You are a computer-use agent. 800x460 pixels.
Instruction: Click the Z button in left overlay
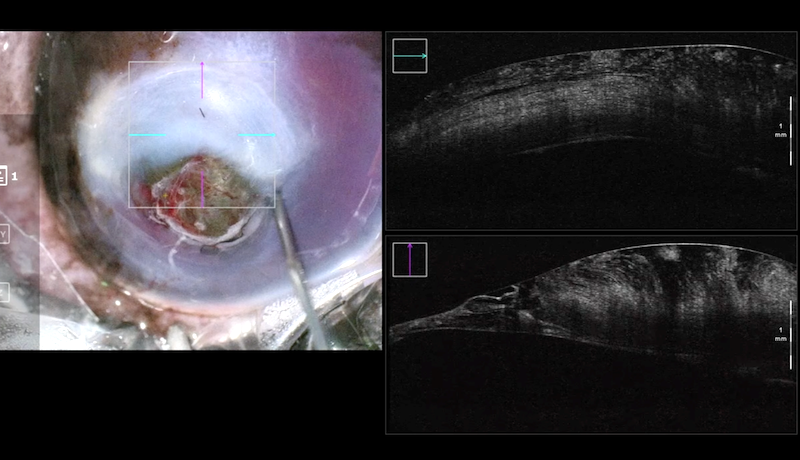pyautogui.click(x=3, y=292)
